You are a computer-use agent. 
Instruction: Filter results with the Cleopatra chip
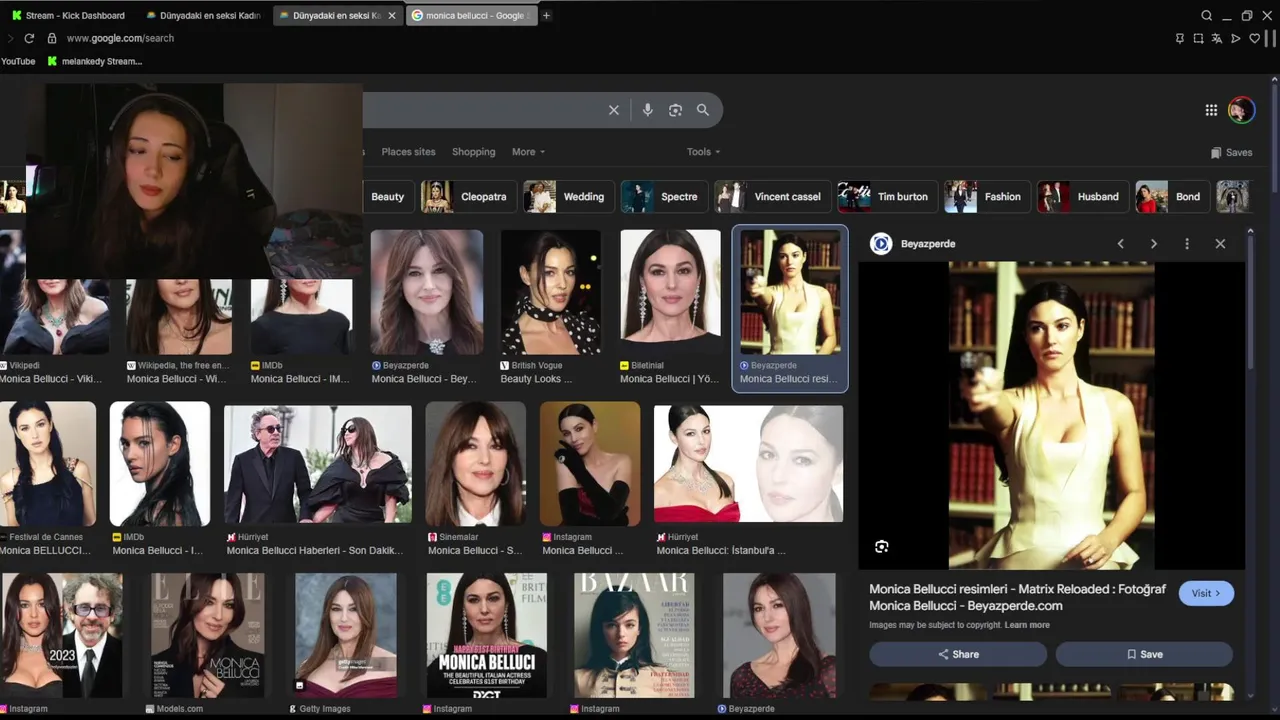(468, 197)
